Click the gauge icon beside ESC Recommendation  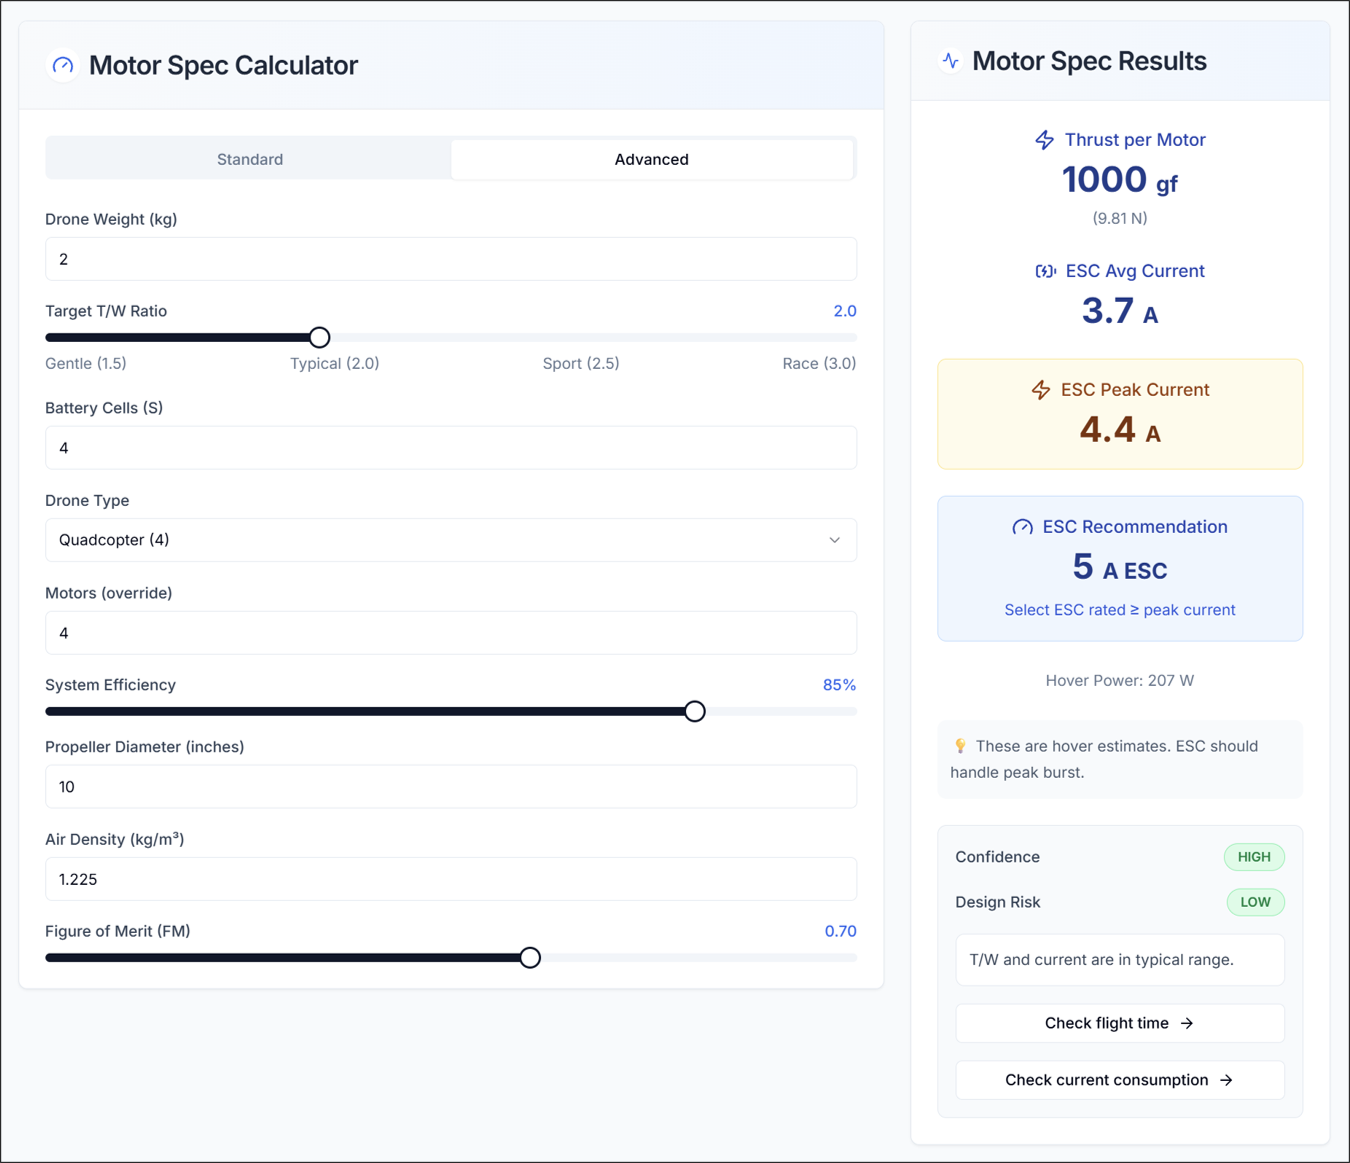[1022, 526]
